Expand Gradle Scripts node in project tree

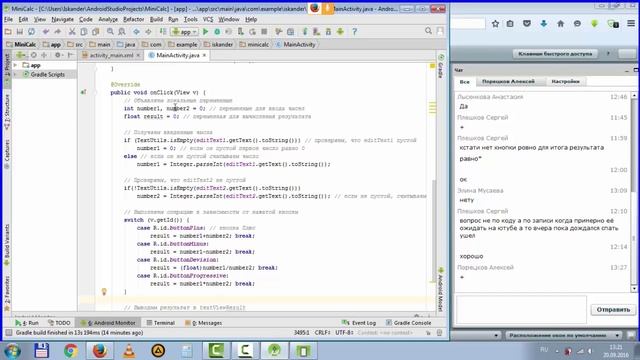click(x=16, y=75)
